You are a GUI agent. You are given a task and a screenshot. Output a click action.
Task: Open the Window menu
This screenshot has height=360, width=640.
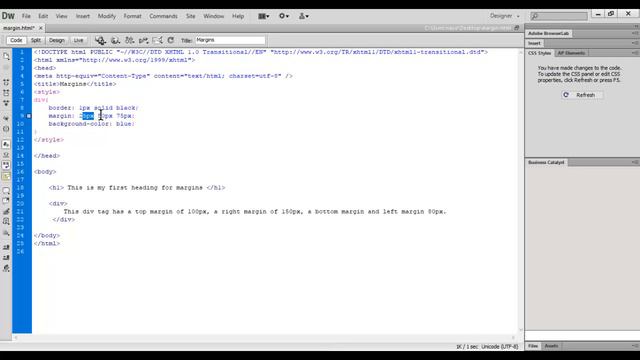(213, 16)
